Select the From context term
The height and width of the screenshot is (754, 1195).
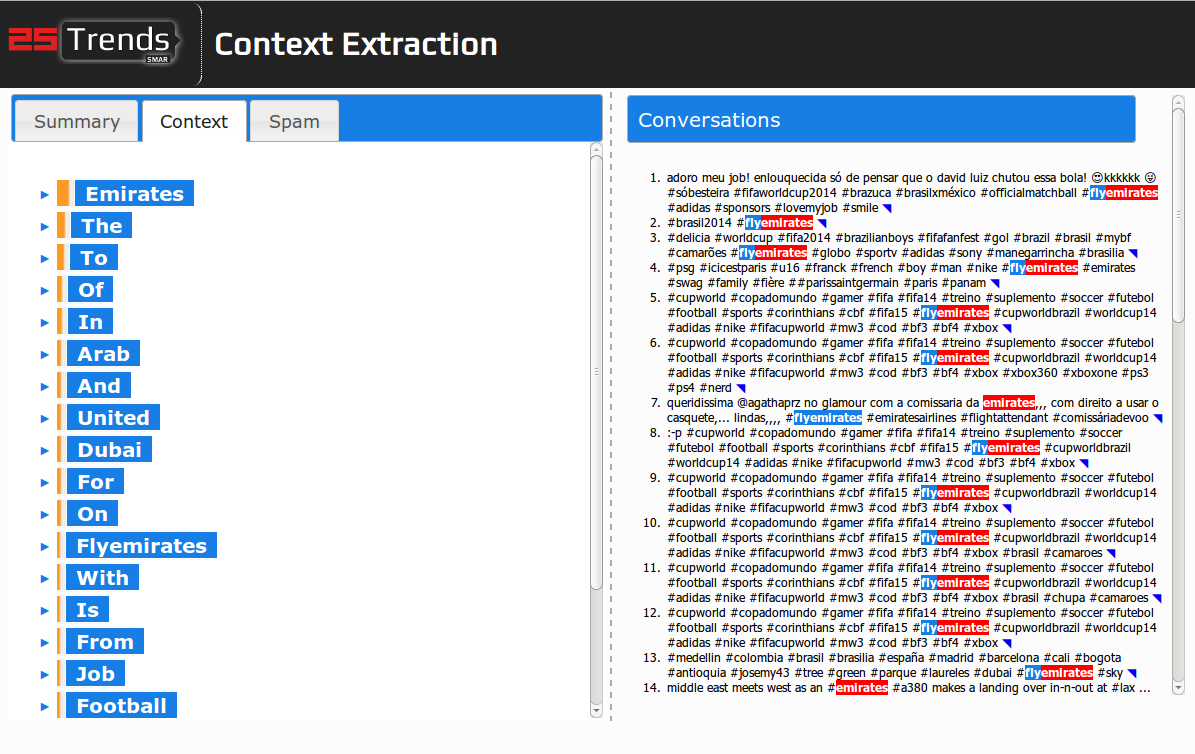[x=105, y=642]
